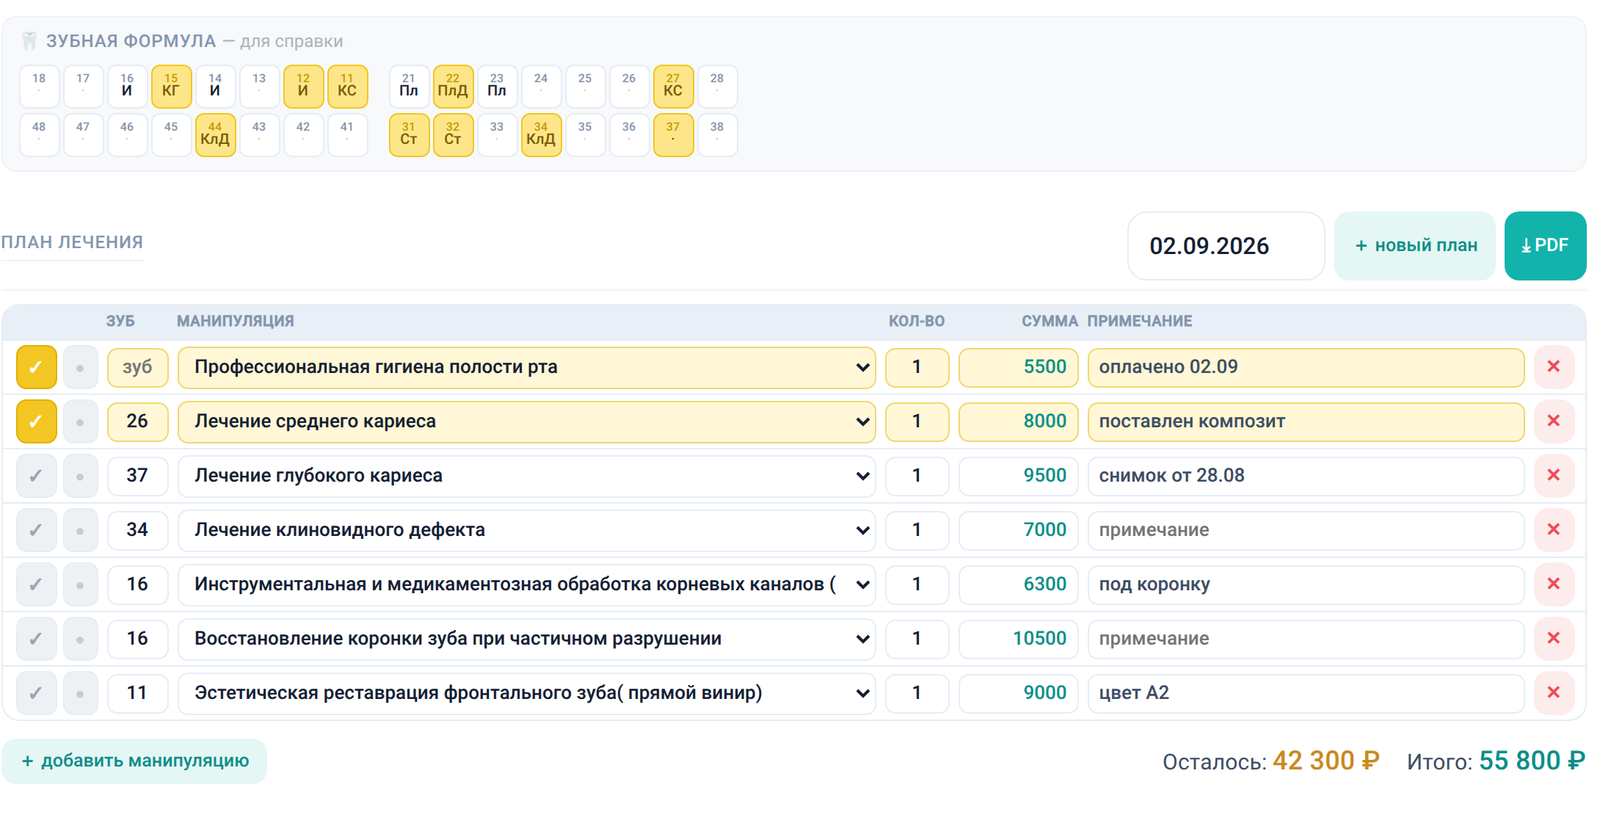Screen dimensions: 1600x837
Task: Click note field цвет A2
Action: (1306, 693)
